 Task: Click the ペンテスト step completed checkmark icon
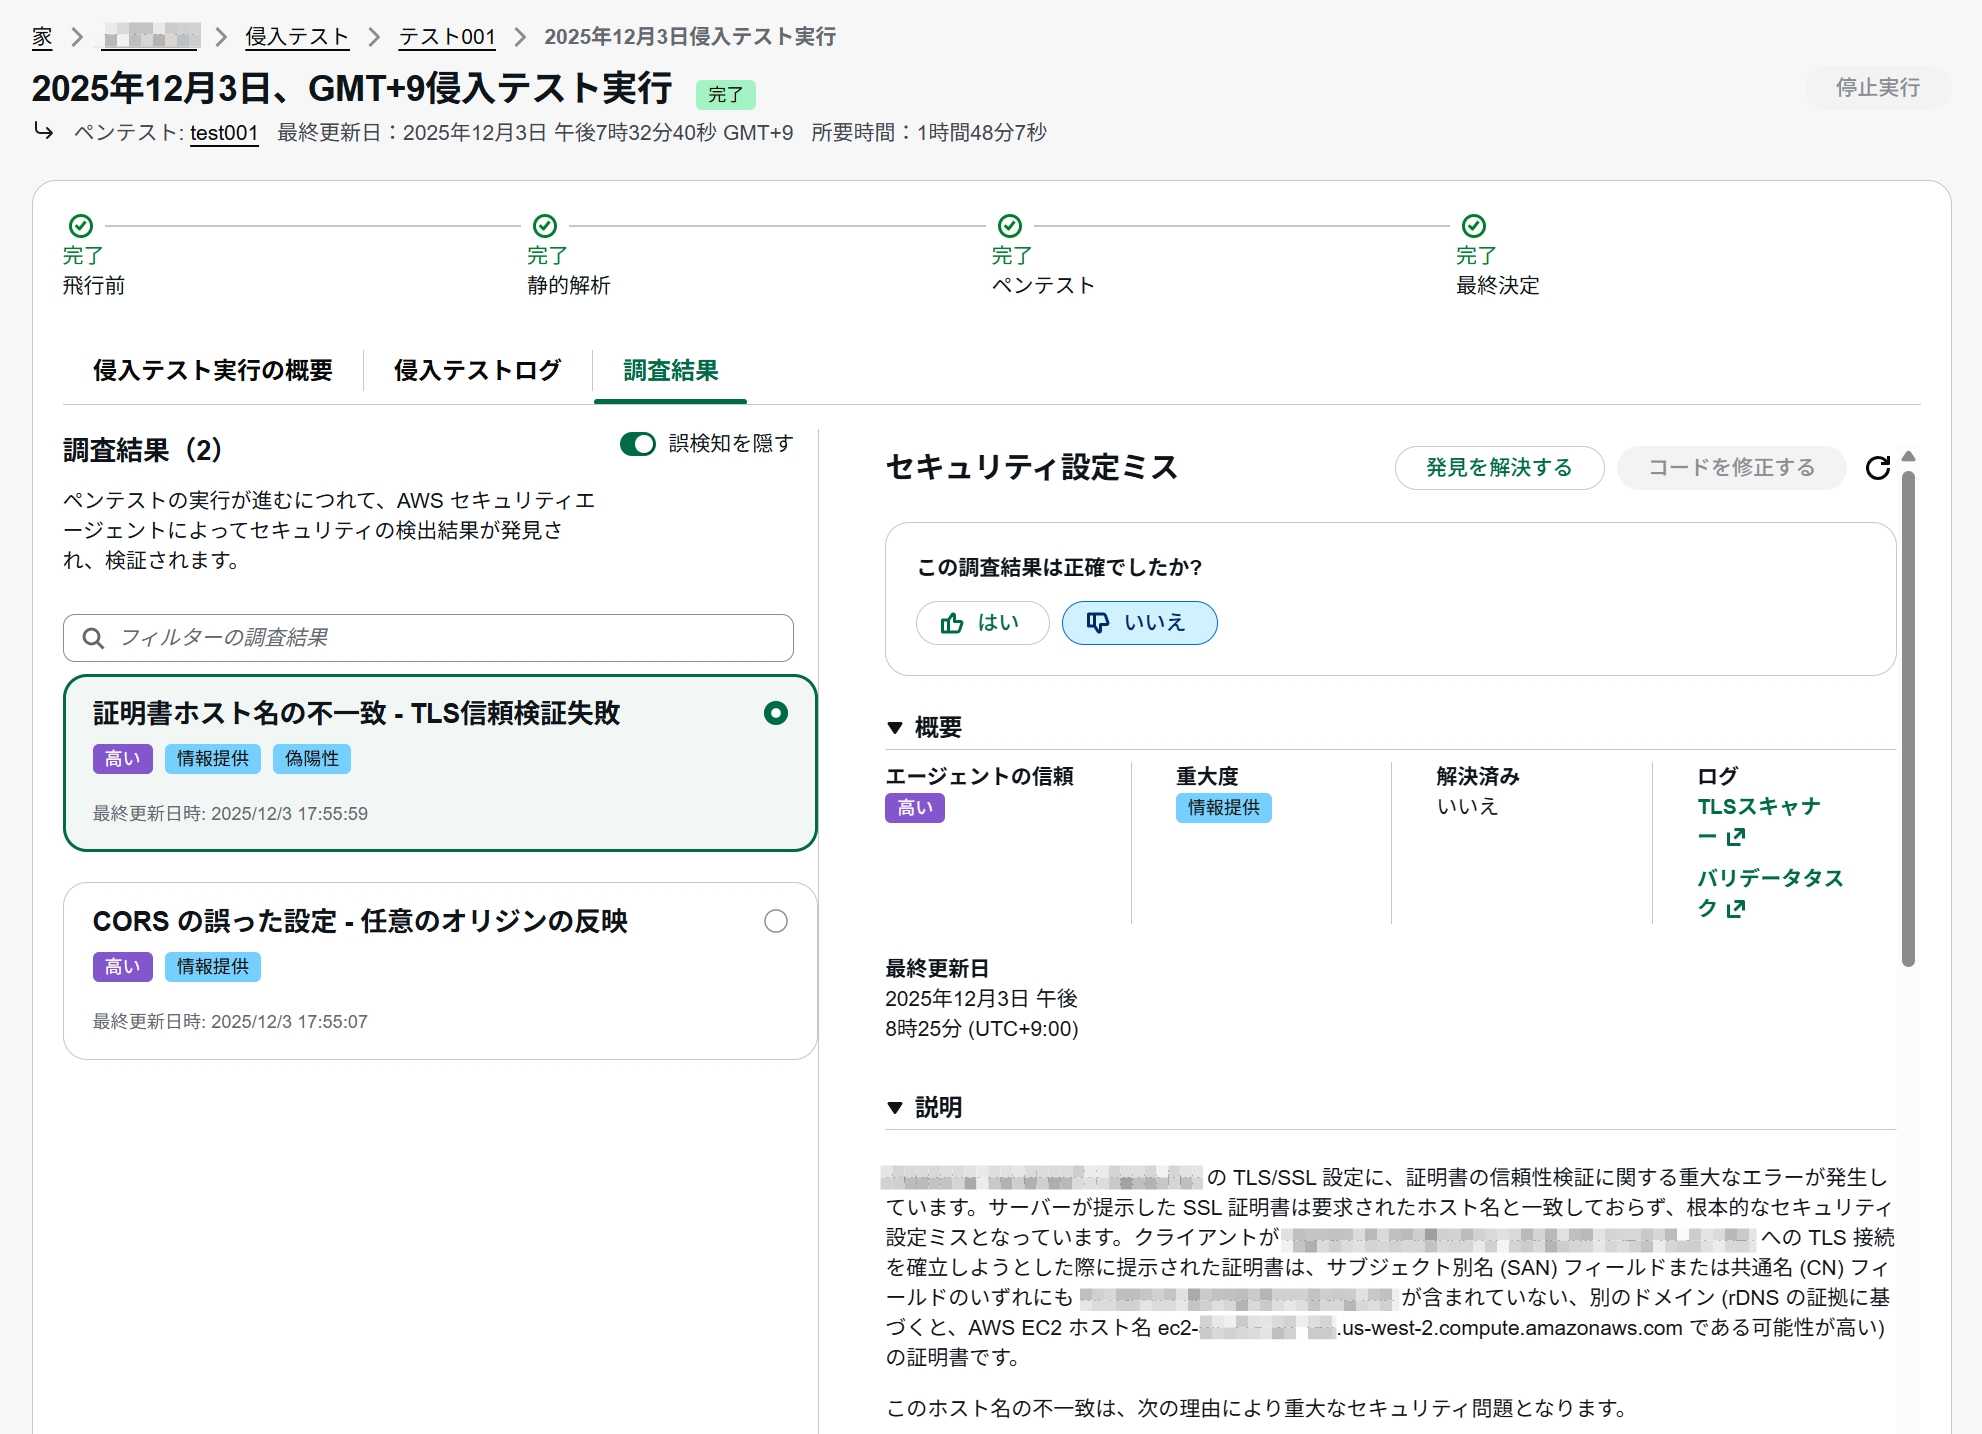1010,225
